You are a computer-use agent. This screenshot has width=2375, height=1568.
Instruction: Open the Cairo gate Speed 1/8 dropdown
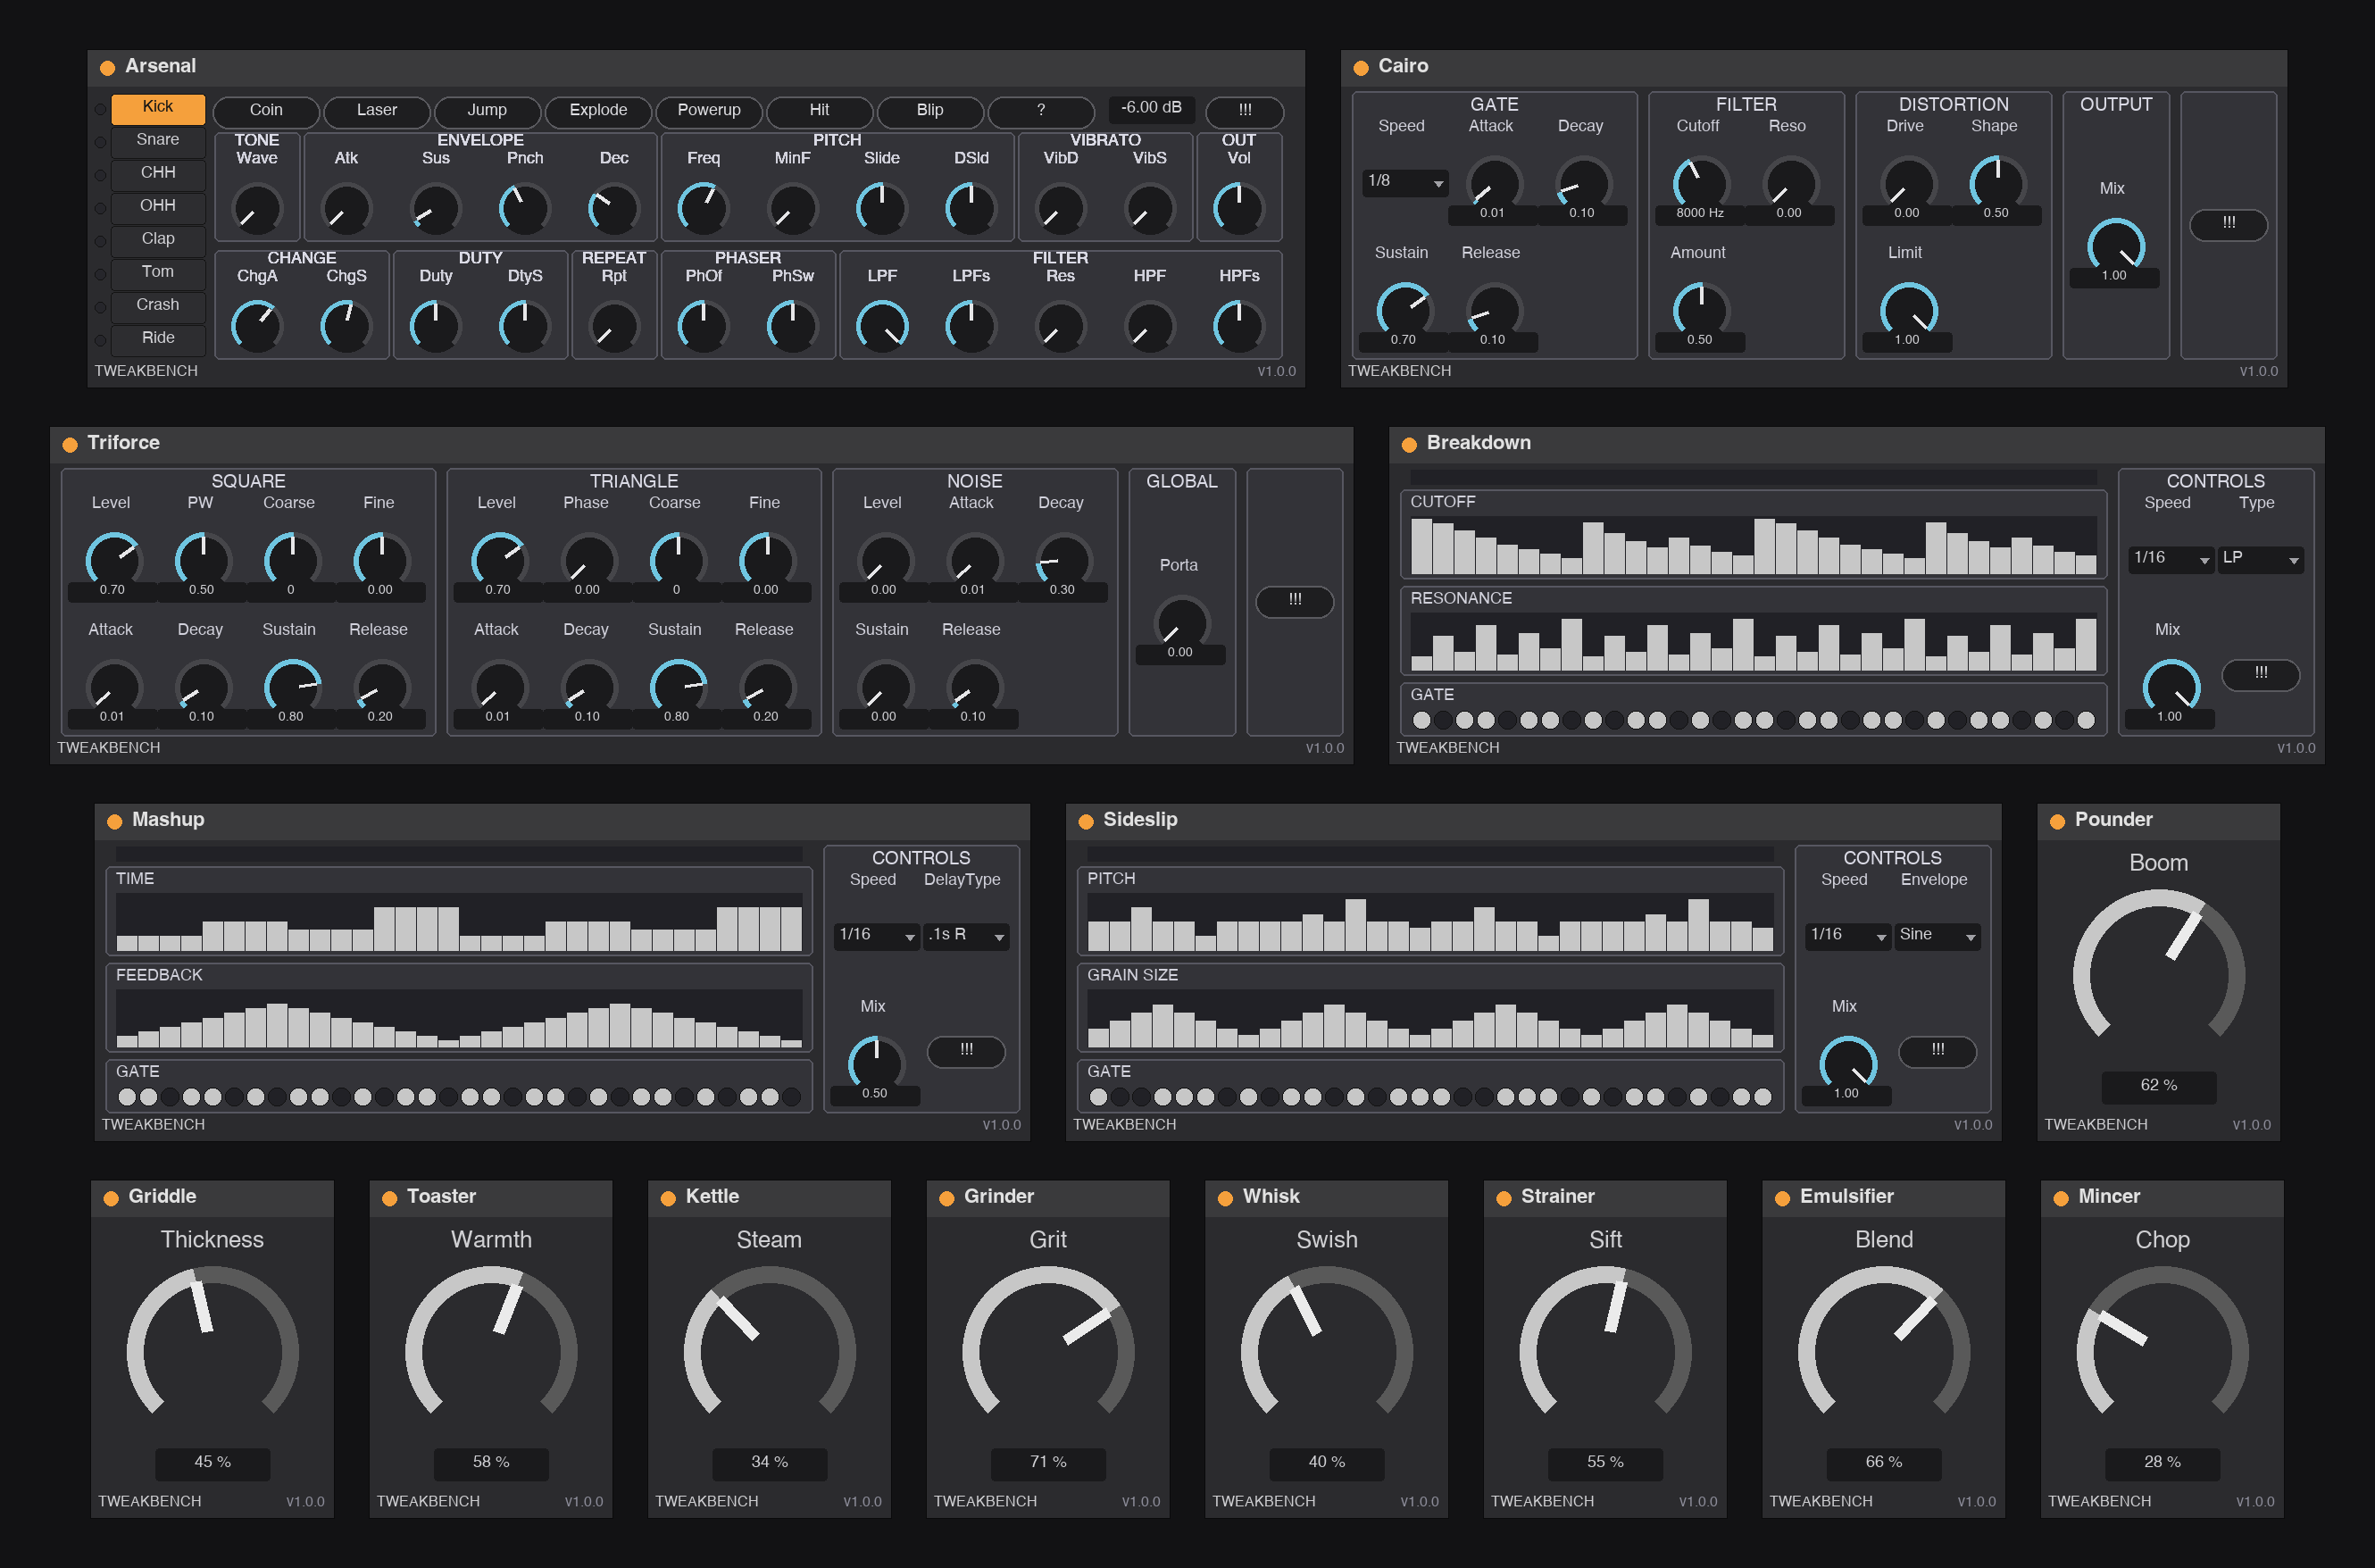pos(1405,182)
